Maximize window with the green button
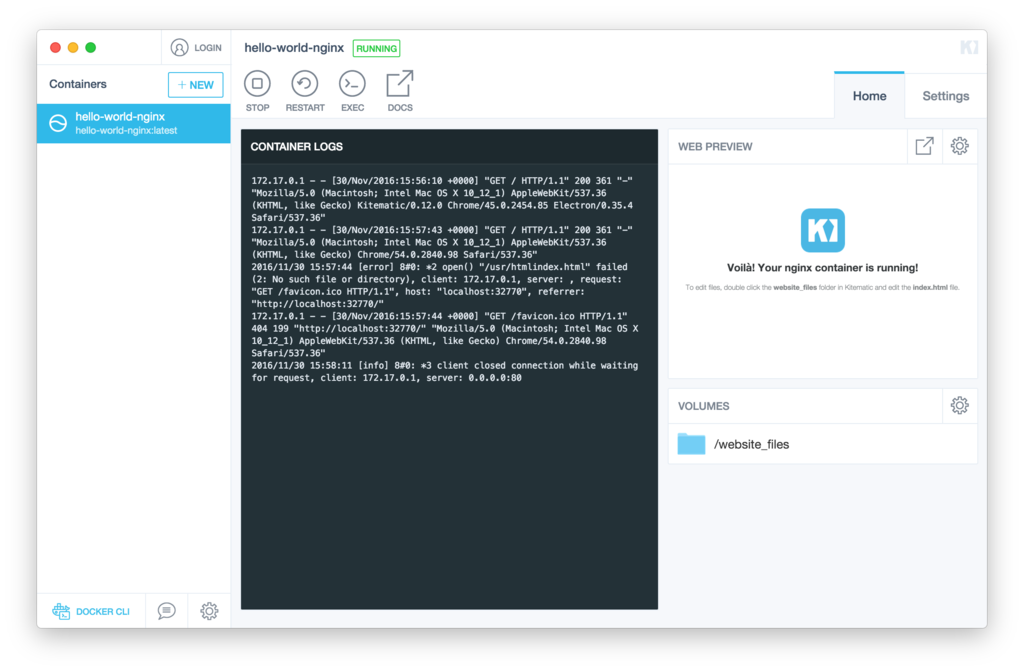 91,48
